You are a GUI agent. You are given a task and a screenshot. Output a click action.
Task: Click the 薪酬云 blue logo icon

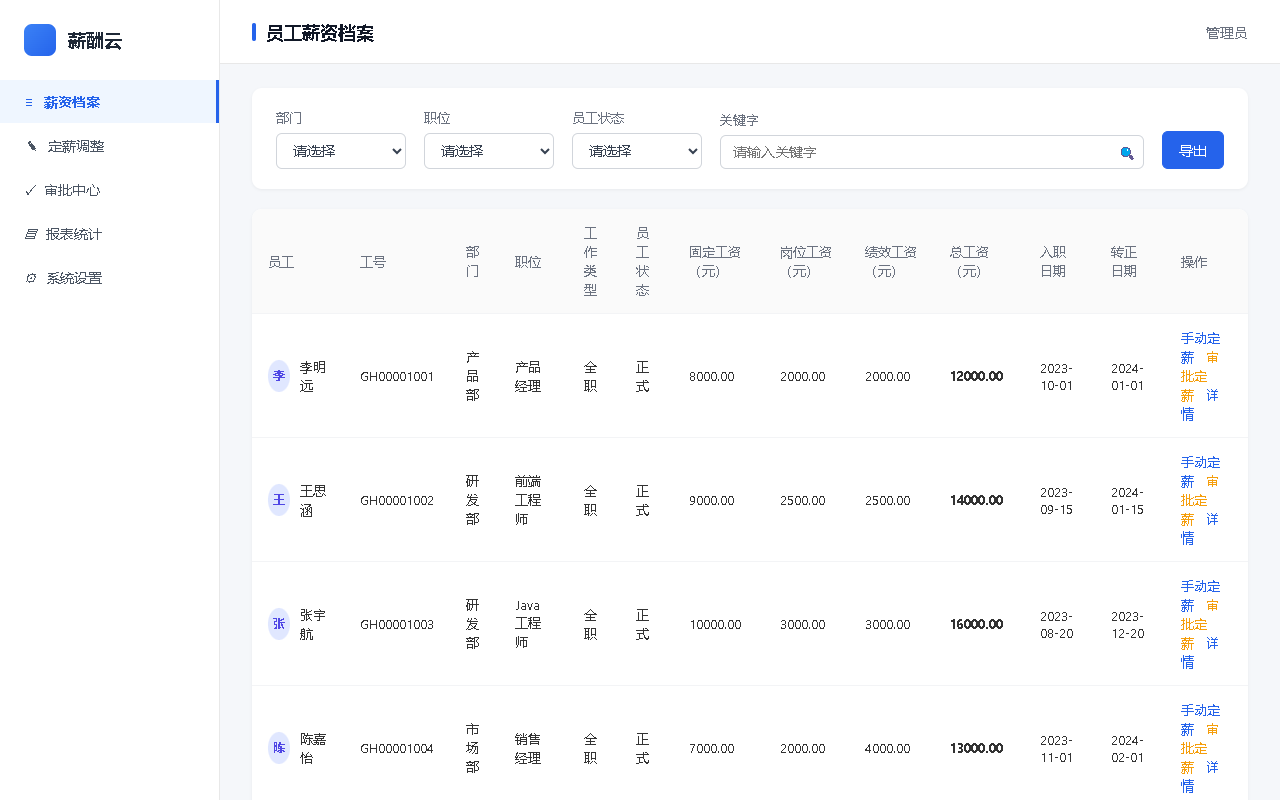pyautogui.click(x=40, y=40)
